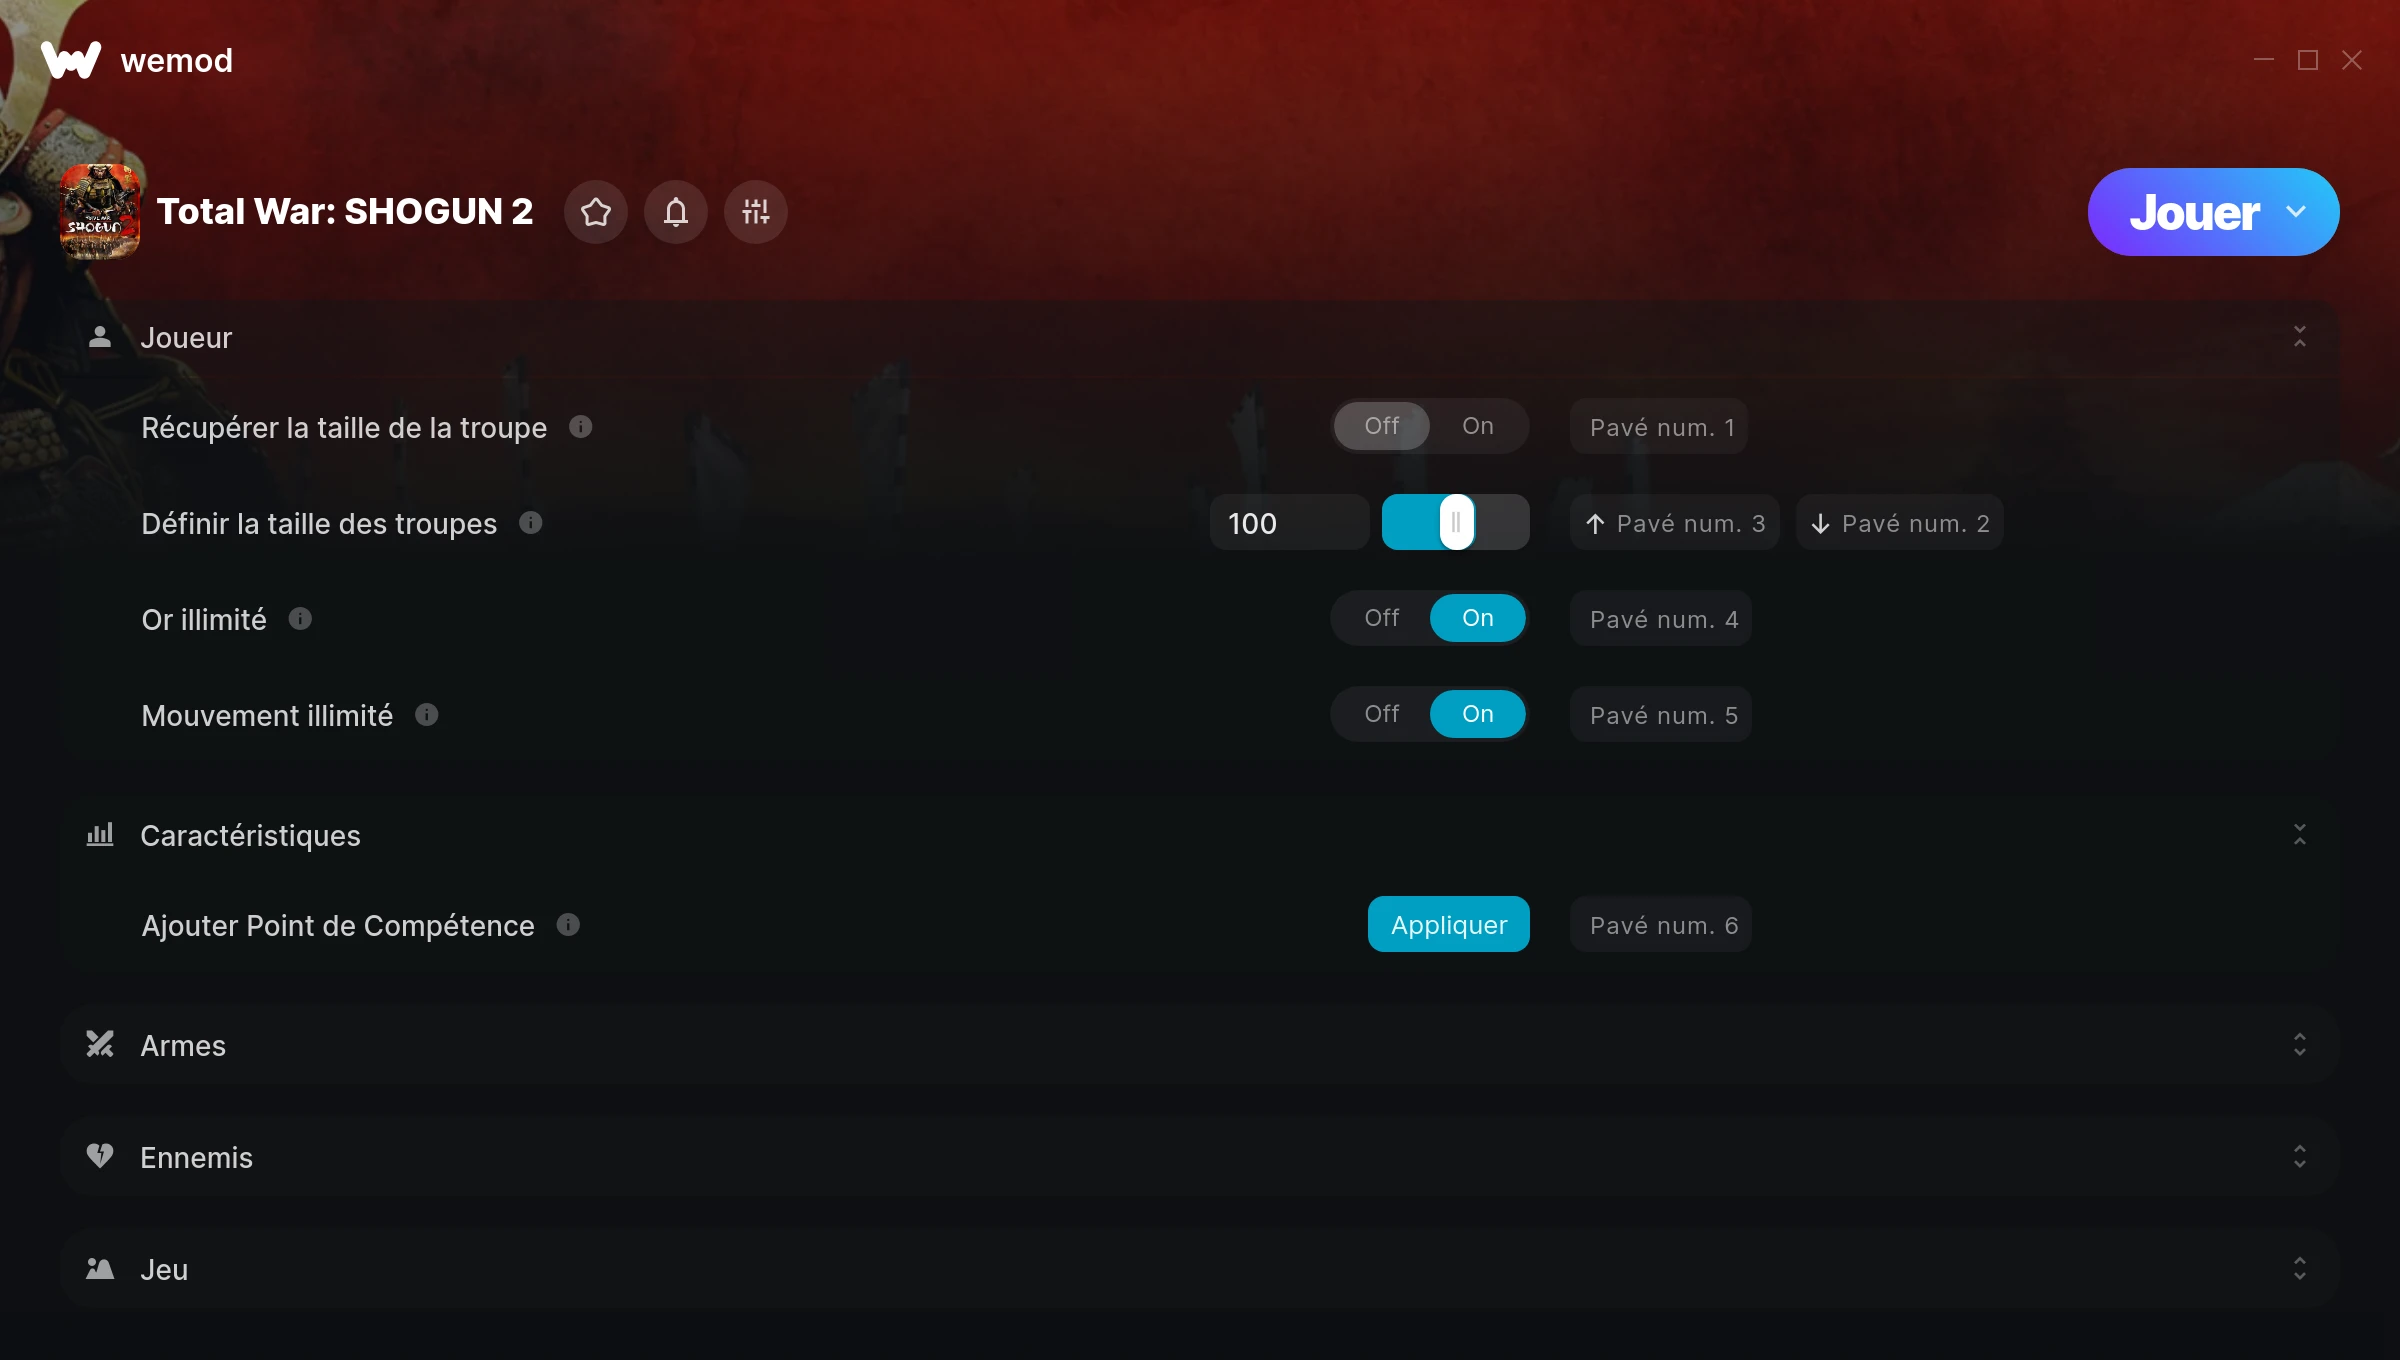Expand the Ennemis section
Image resolution: width=2400 pixels, height=1360 pixels.
click(1200, 1157)
